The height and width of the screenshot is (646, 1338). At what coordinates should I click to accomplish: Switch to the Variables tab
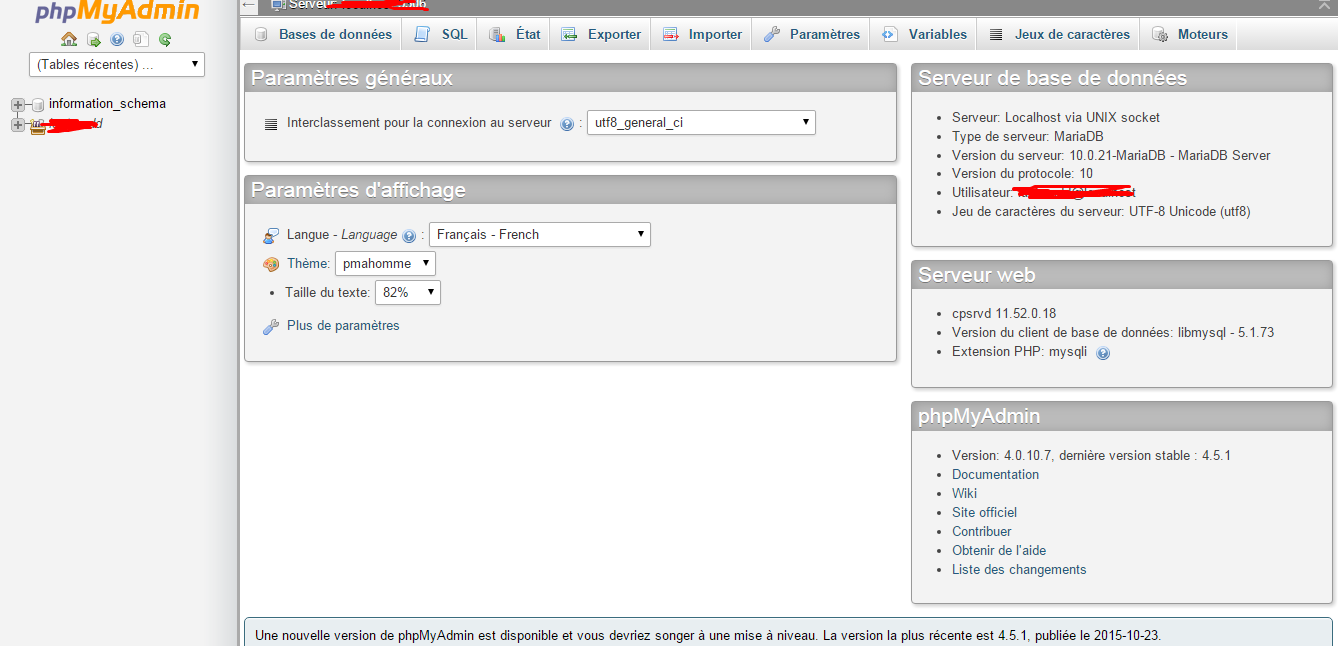tap(924, 34)
